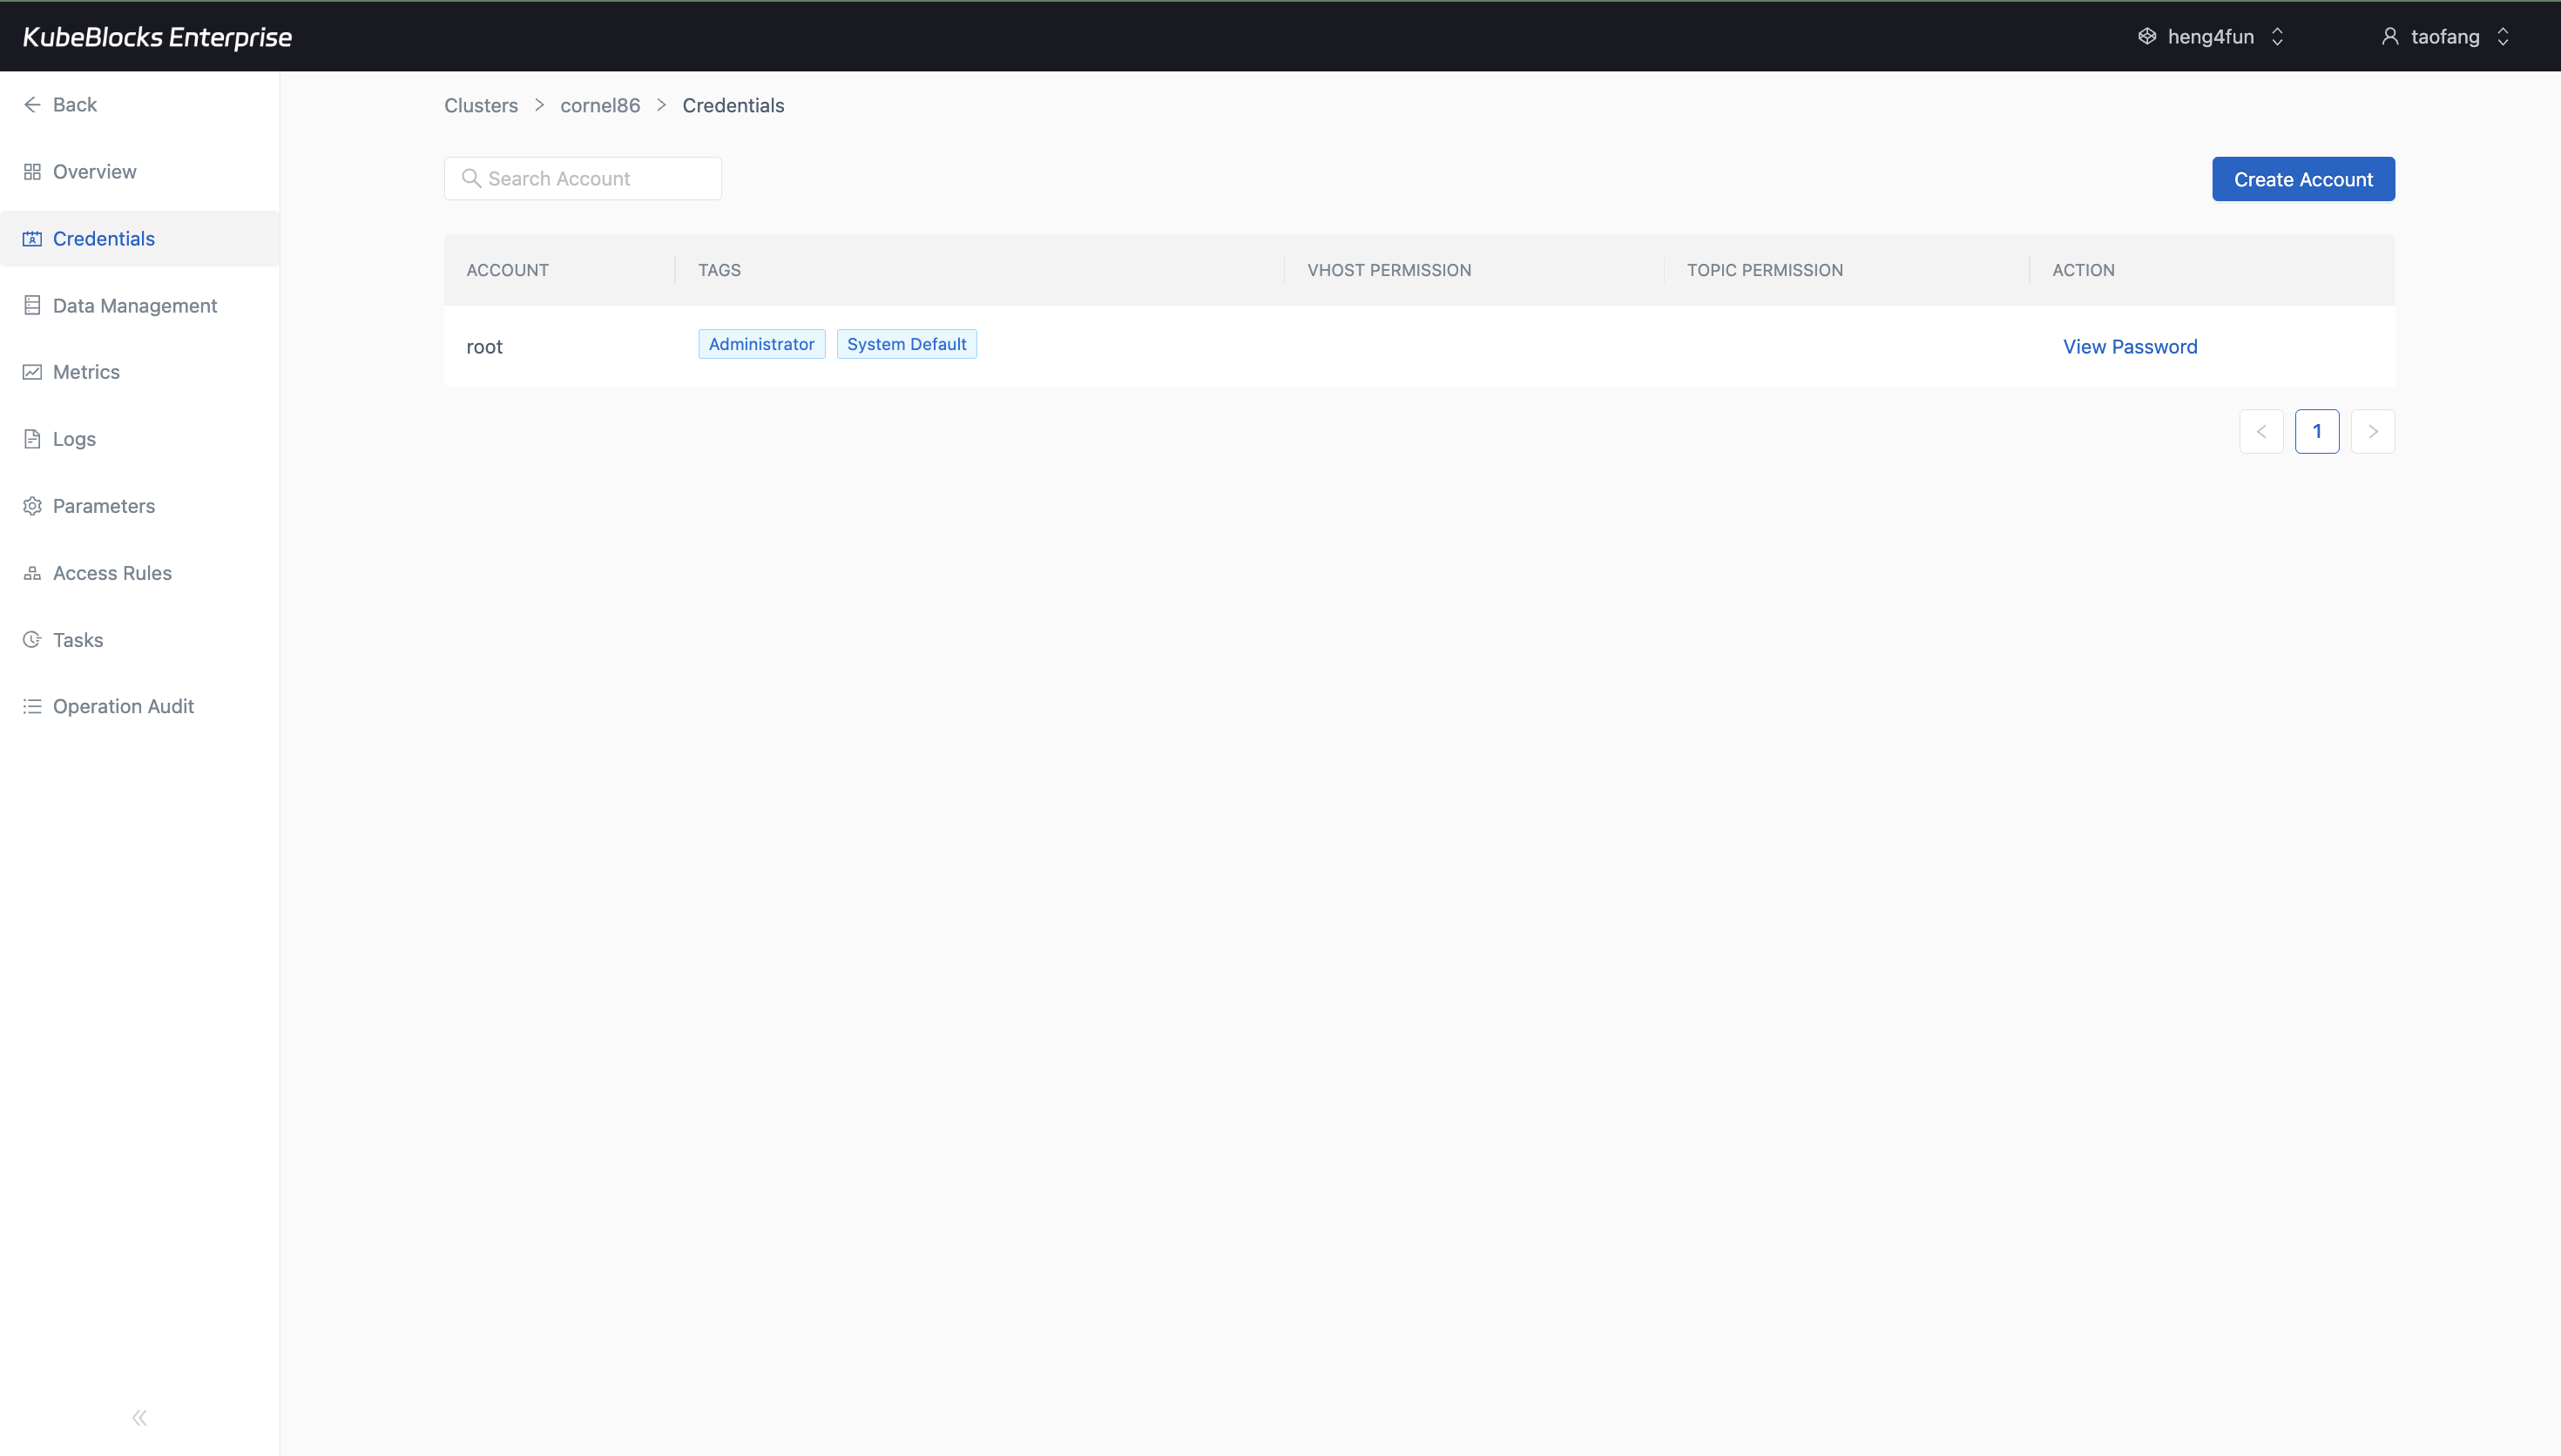Viewport: 2561px width, 1456px height.
Task: Open the heng4fun organization switcher arrows
Action: pyautogui.click(x=2277, y=37)
